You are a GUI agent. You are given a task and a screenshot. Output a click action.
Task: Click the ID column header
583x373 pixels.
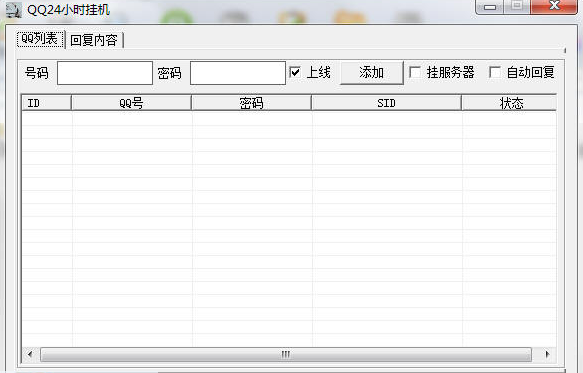tap(46, 103)
